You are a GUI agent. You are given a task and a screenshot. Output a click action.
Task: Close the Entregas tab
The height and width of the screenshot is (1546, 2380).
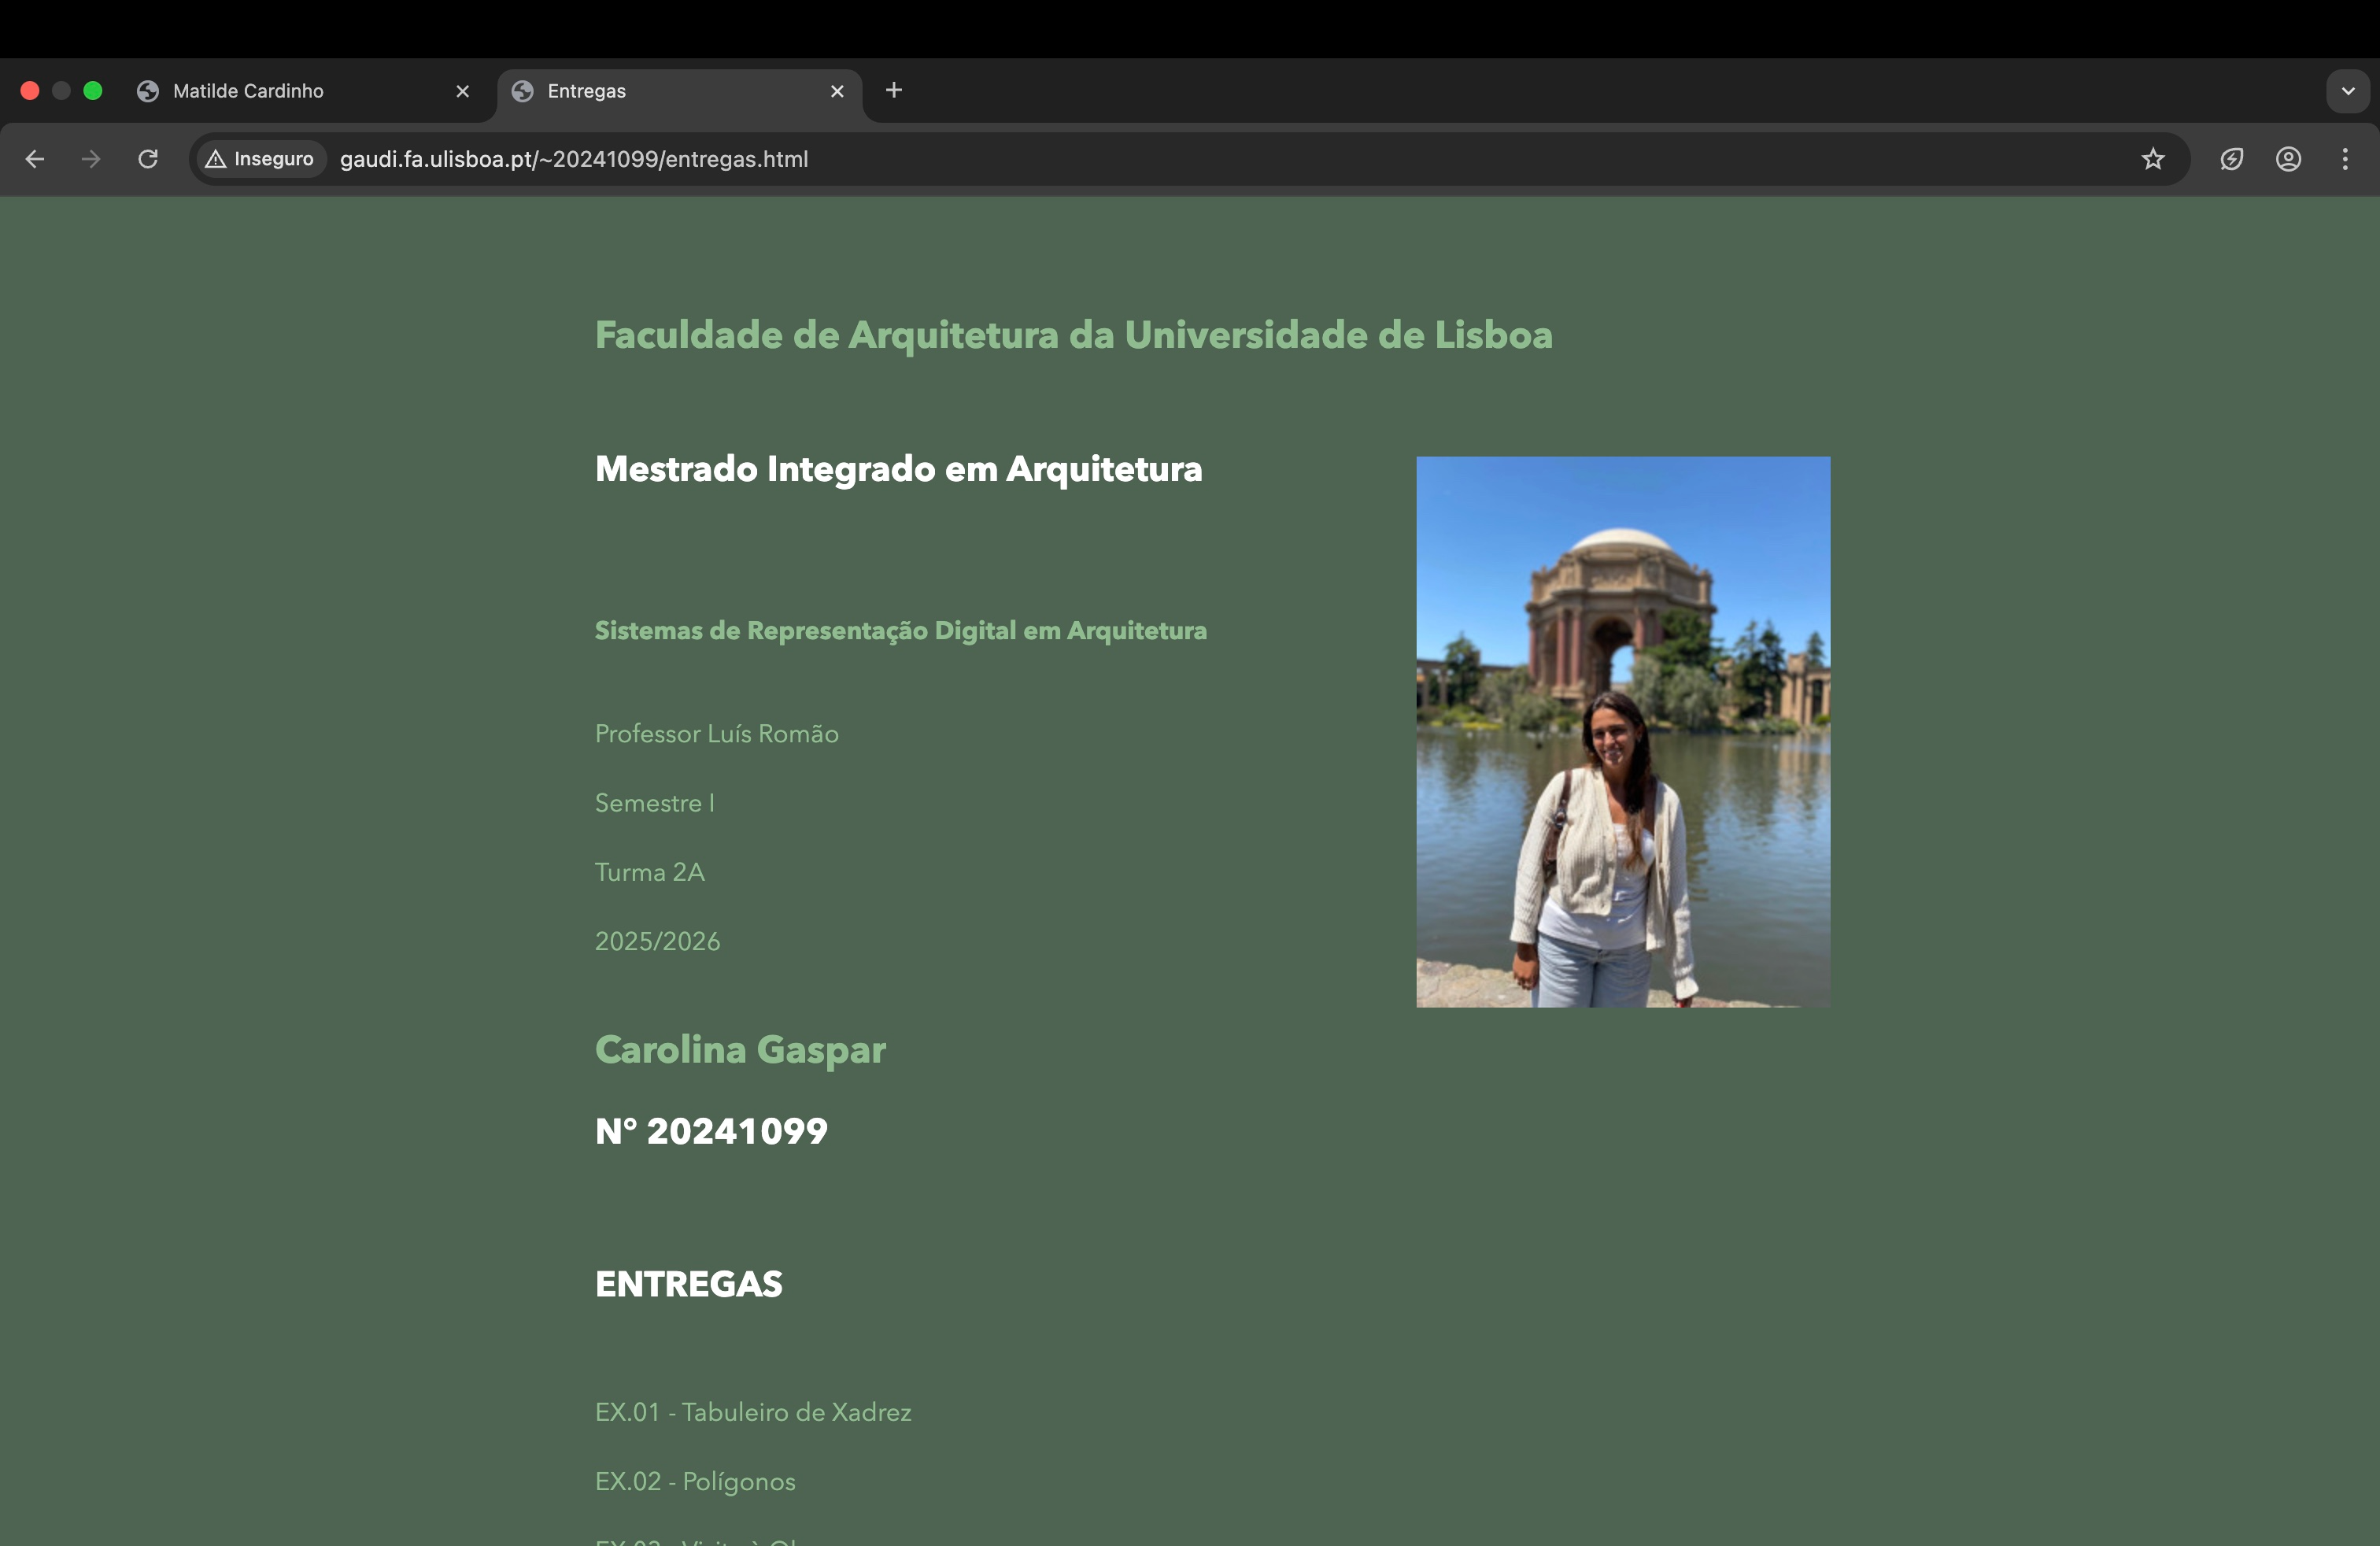click(x=837, y=91)
